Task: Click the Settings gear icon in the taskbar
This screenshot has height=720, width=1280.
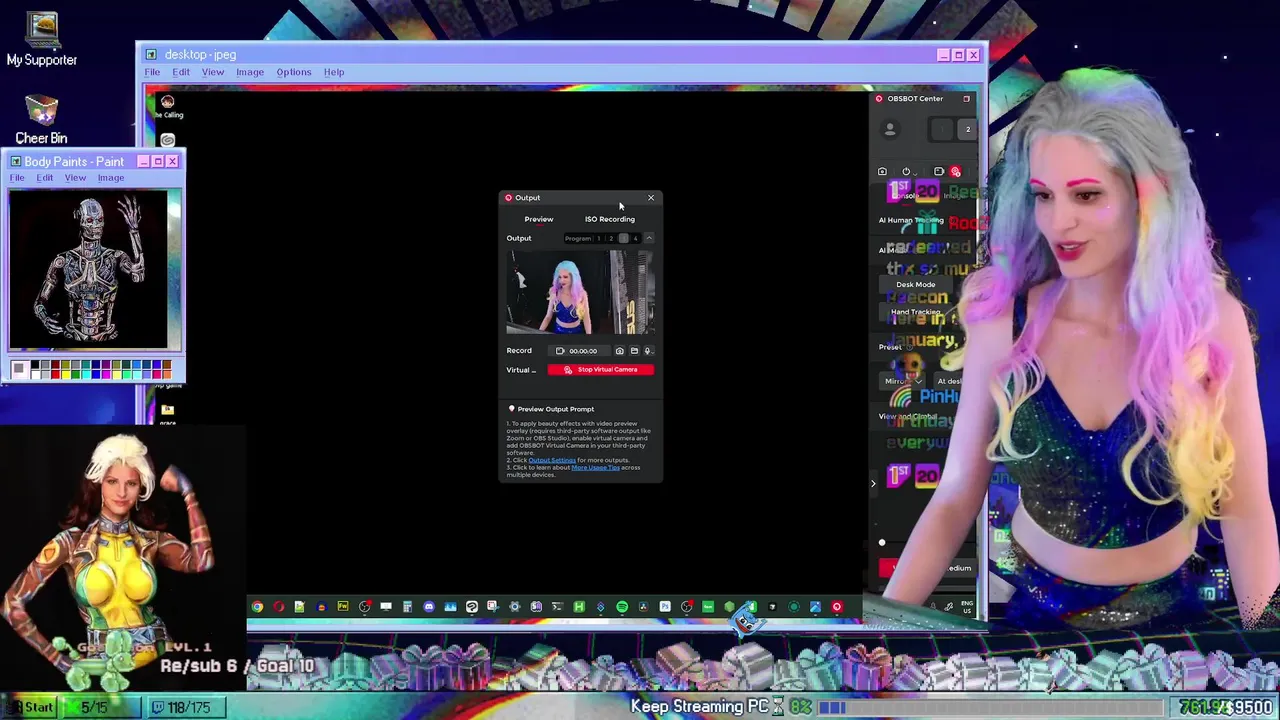Action: click(x=514, y=606)
